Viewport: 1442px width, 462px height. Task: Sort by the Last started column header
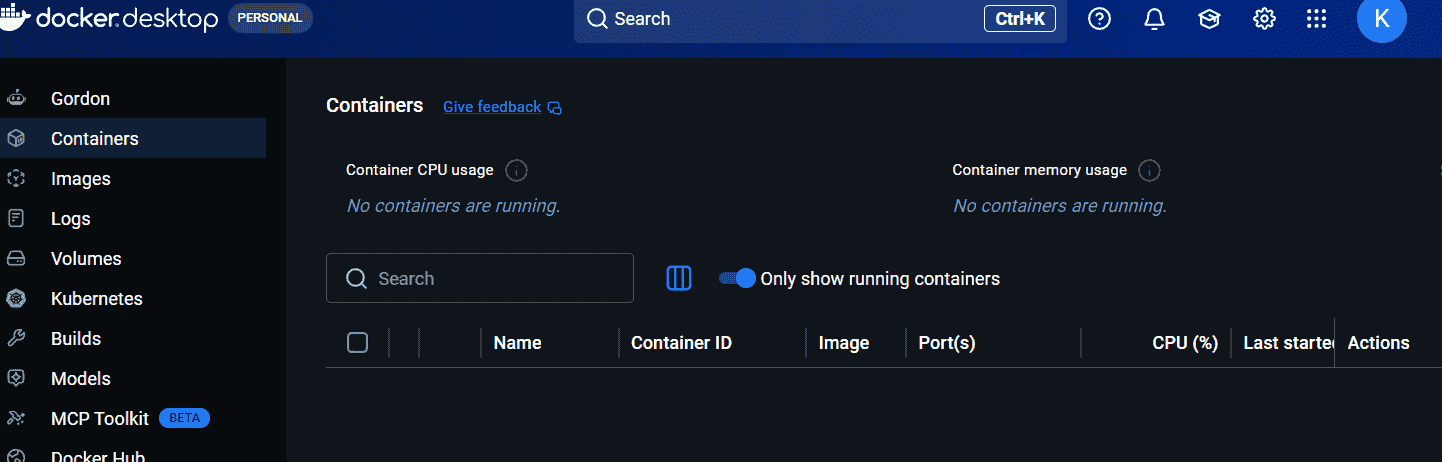coord(1289,343)
